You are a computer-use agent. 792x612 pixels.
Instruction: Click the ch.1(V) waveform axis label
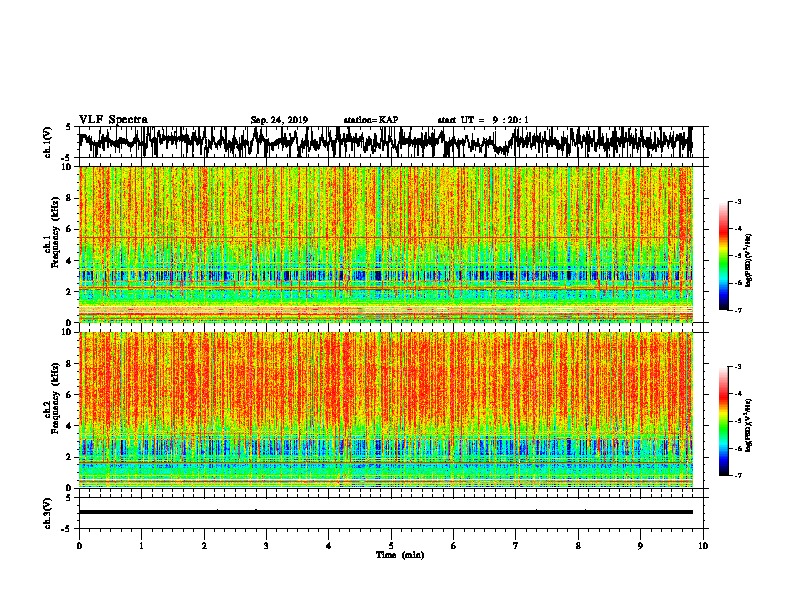[48, 142]
